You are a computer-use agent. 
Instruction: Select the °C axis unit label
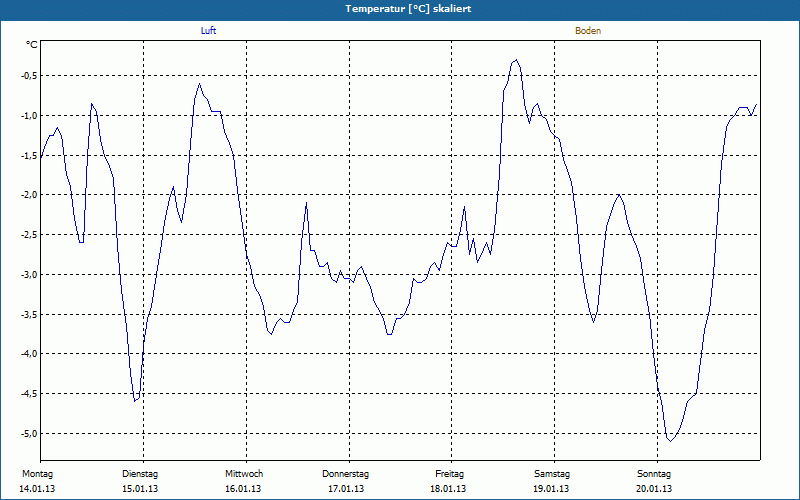32,45
